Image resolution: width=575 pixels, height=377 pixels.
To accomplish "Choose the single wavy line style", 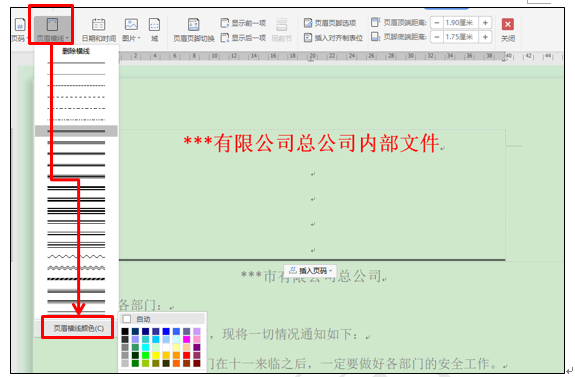I will tap(76, 256).
